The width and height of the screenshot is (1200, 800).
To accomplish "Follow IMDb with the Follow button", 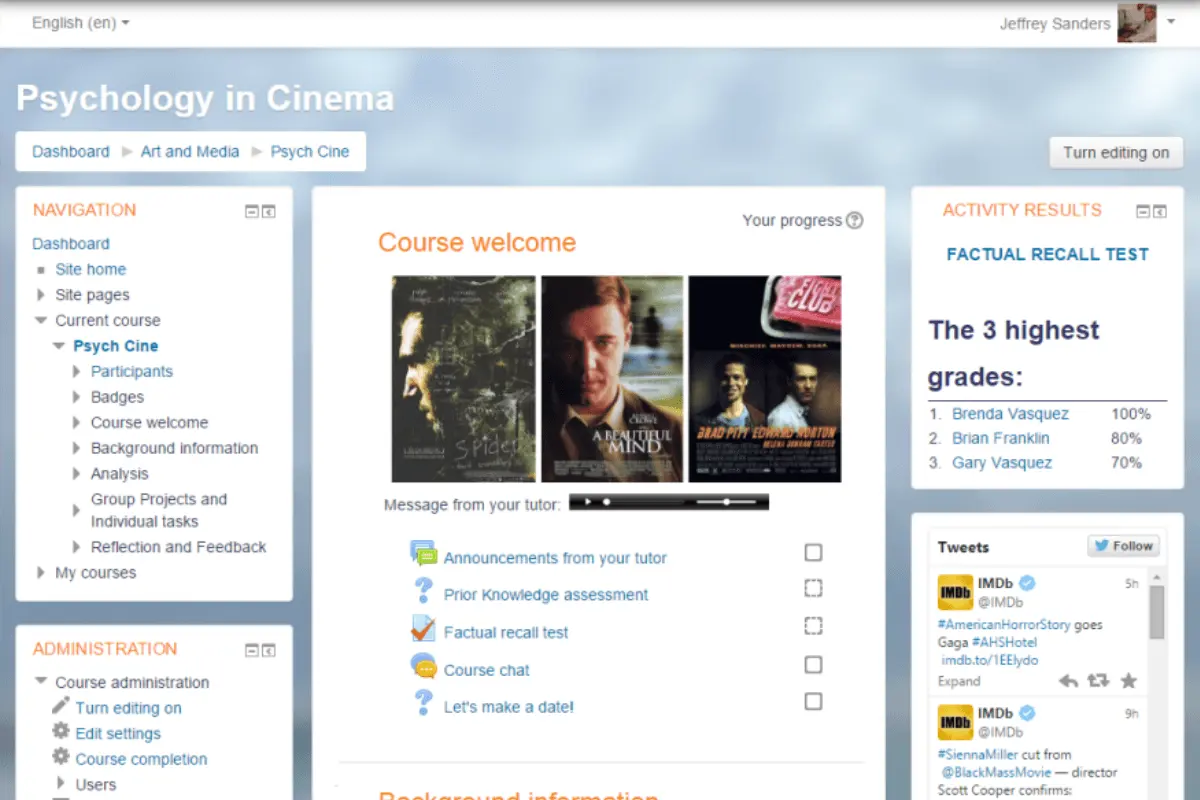I will (x=1124, y=546).
